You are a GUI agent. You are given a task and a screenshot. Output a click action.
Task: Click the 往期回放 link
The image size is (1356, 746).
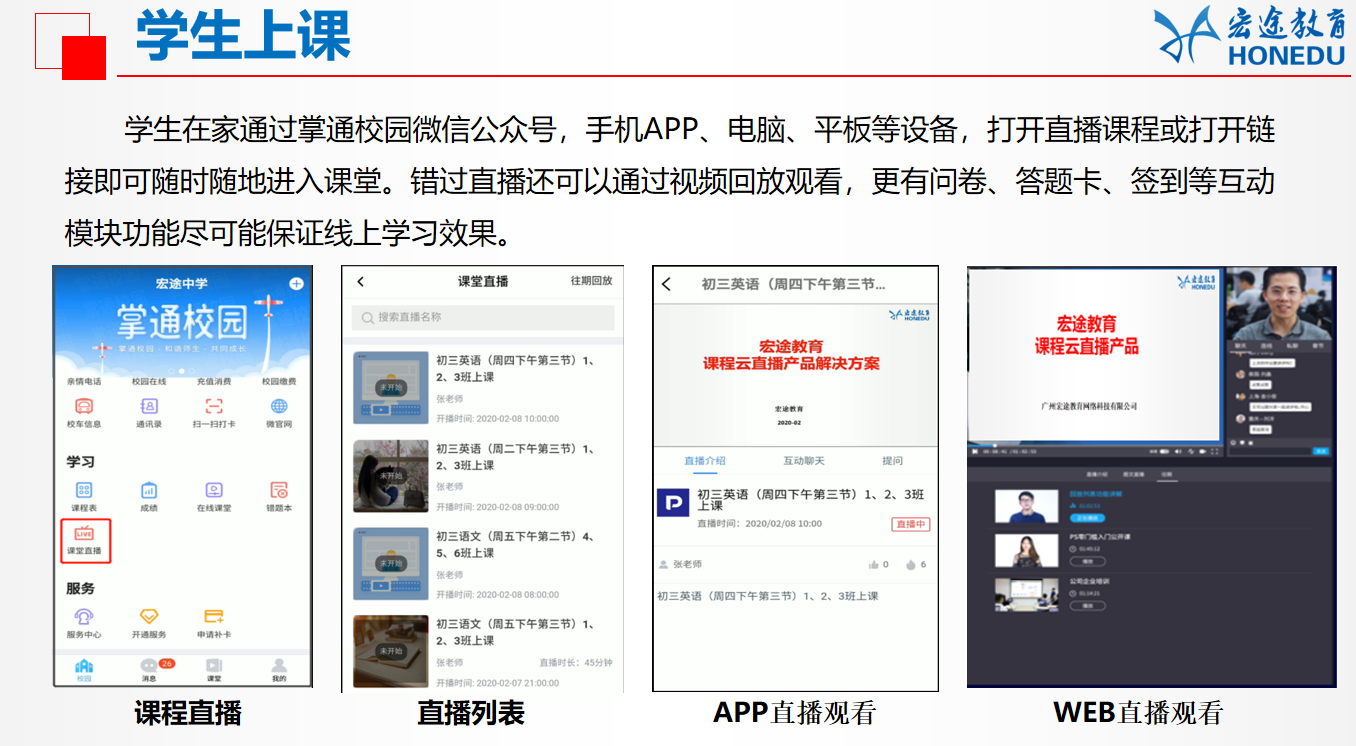(591, 281)
